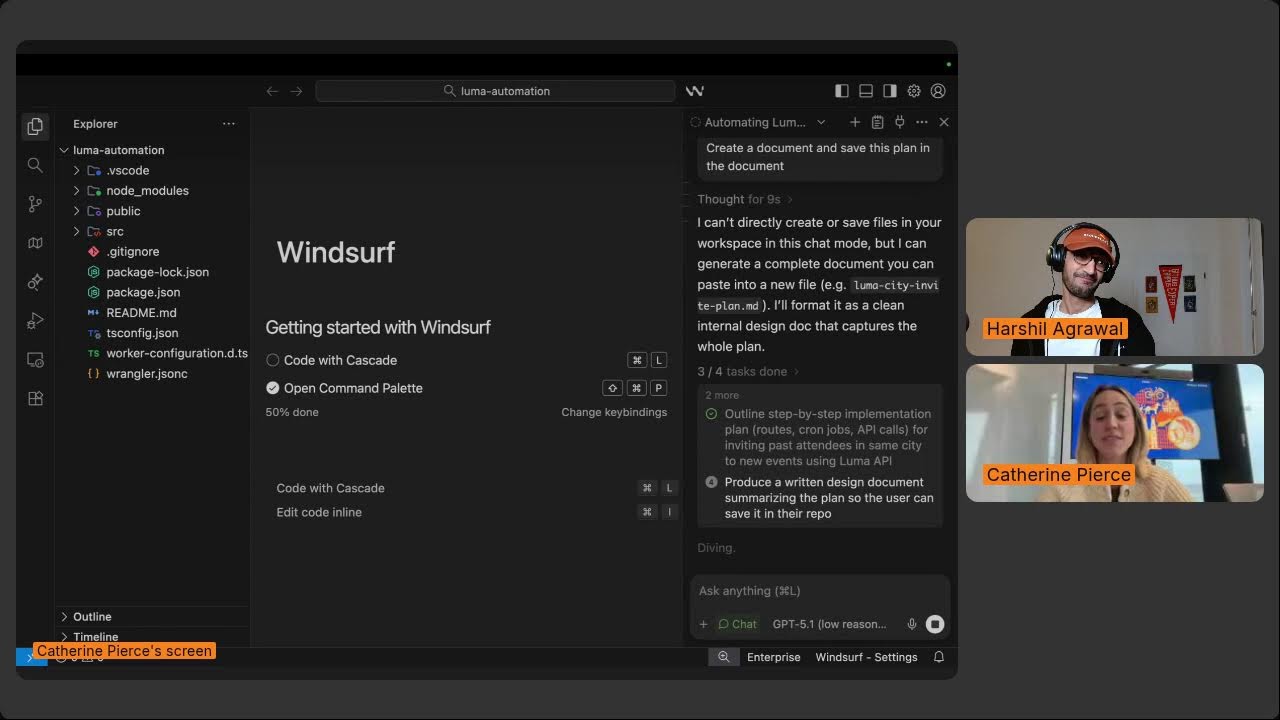
Task: Toggle the bottom panel layout button
Action: coord(866,91)
